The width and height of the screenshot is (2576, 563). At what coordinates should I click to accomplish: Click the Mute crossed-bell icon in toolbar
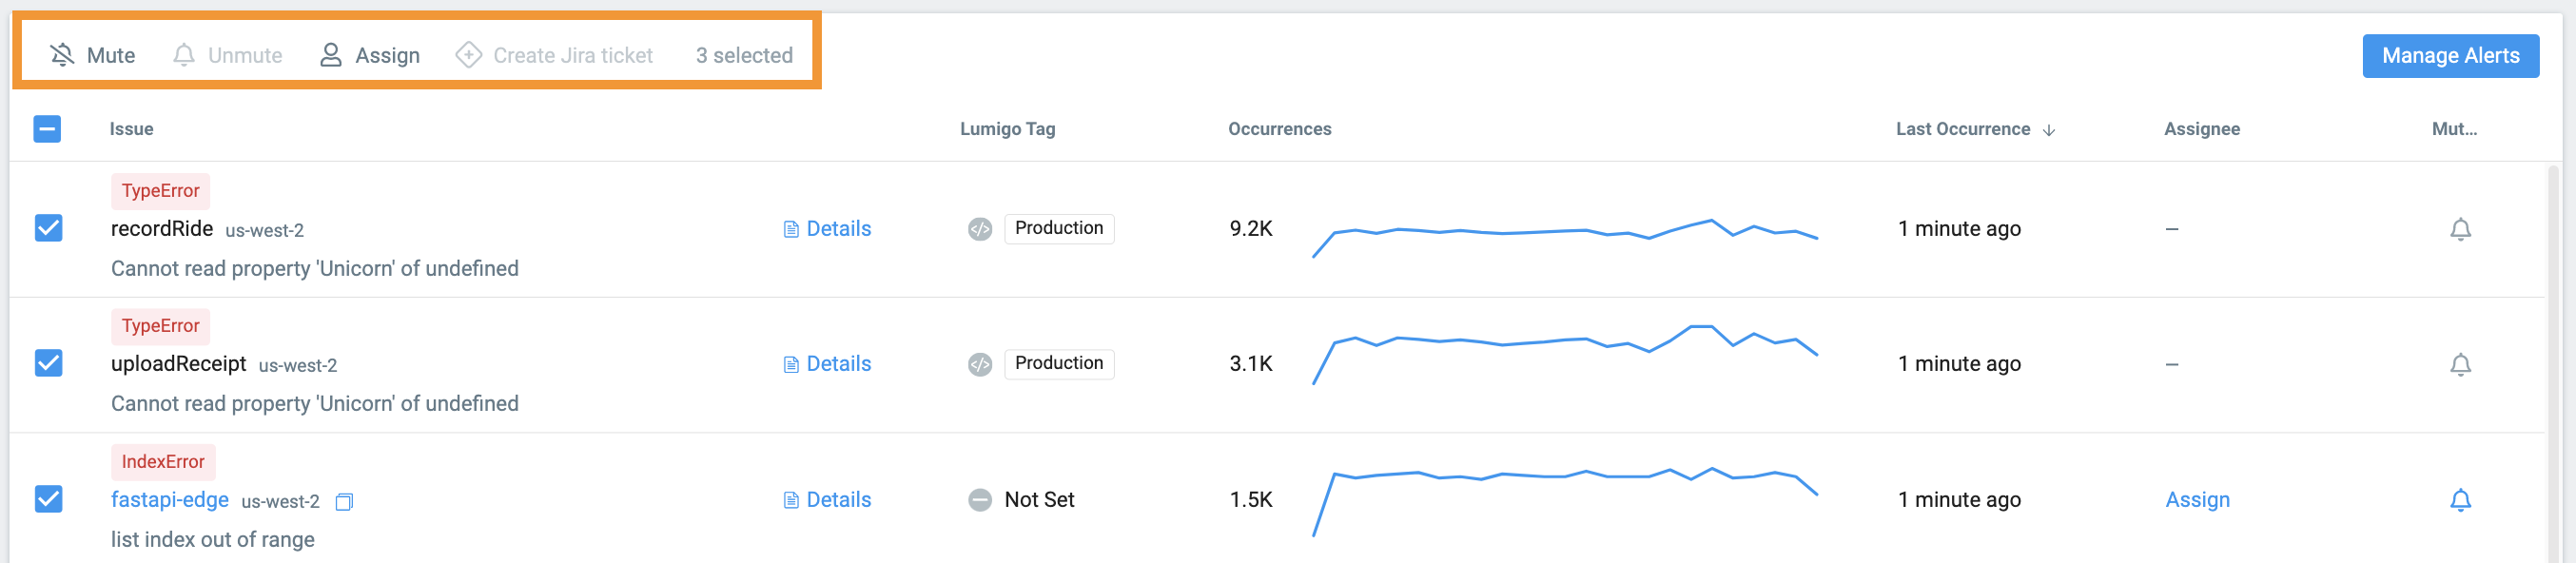(62, 55)
